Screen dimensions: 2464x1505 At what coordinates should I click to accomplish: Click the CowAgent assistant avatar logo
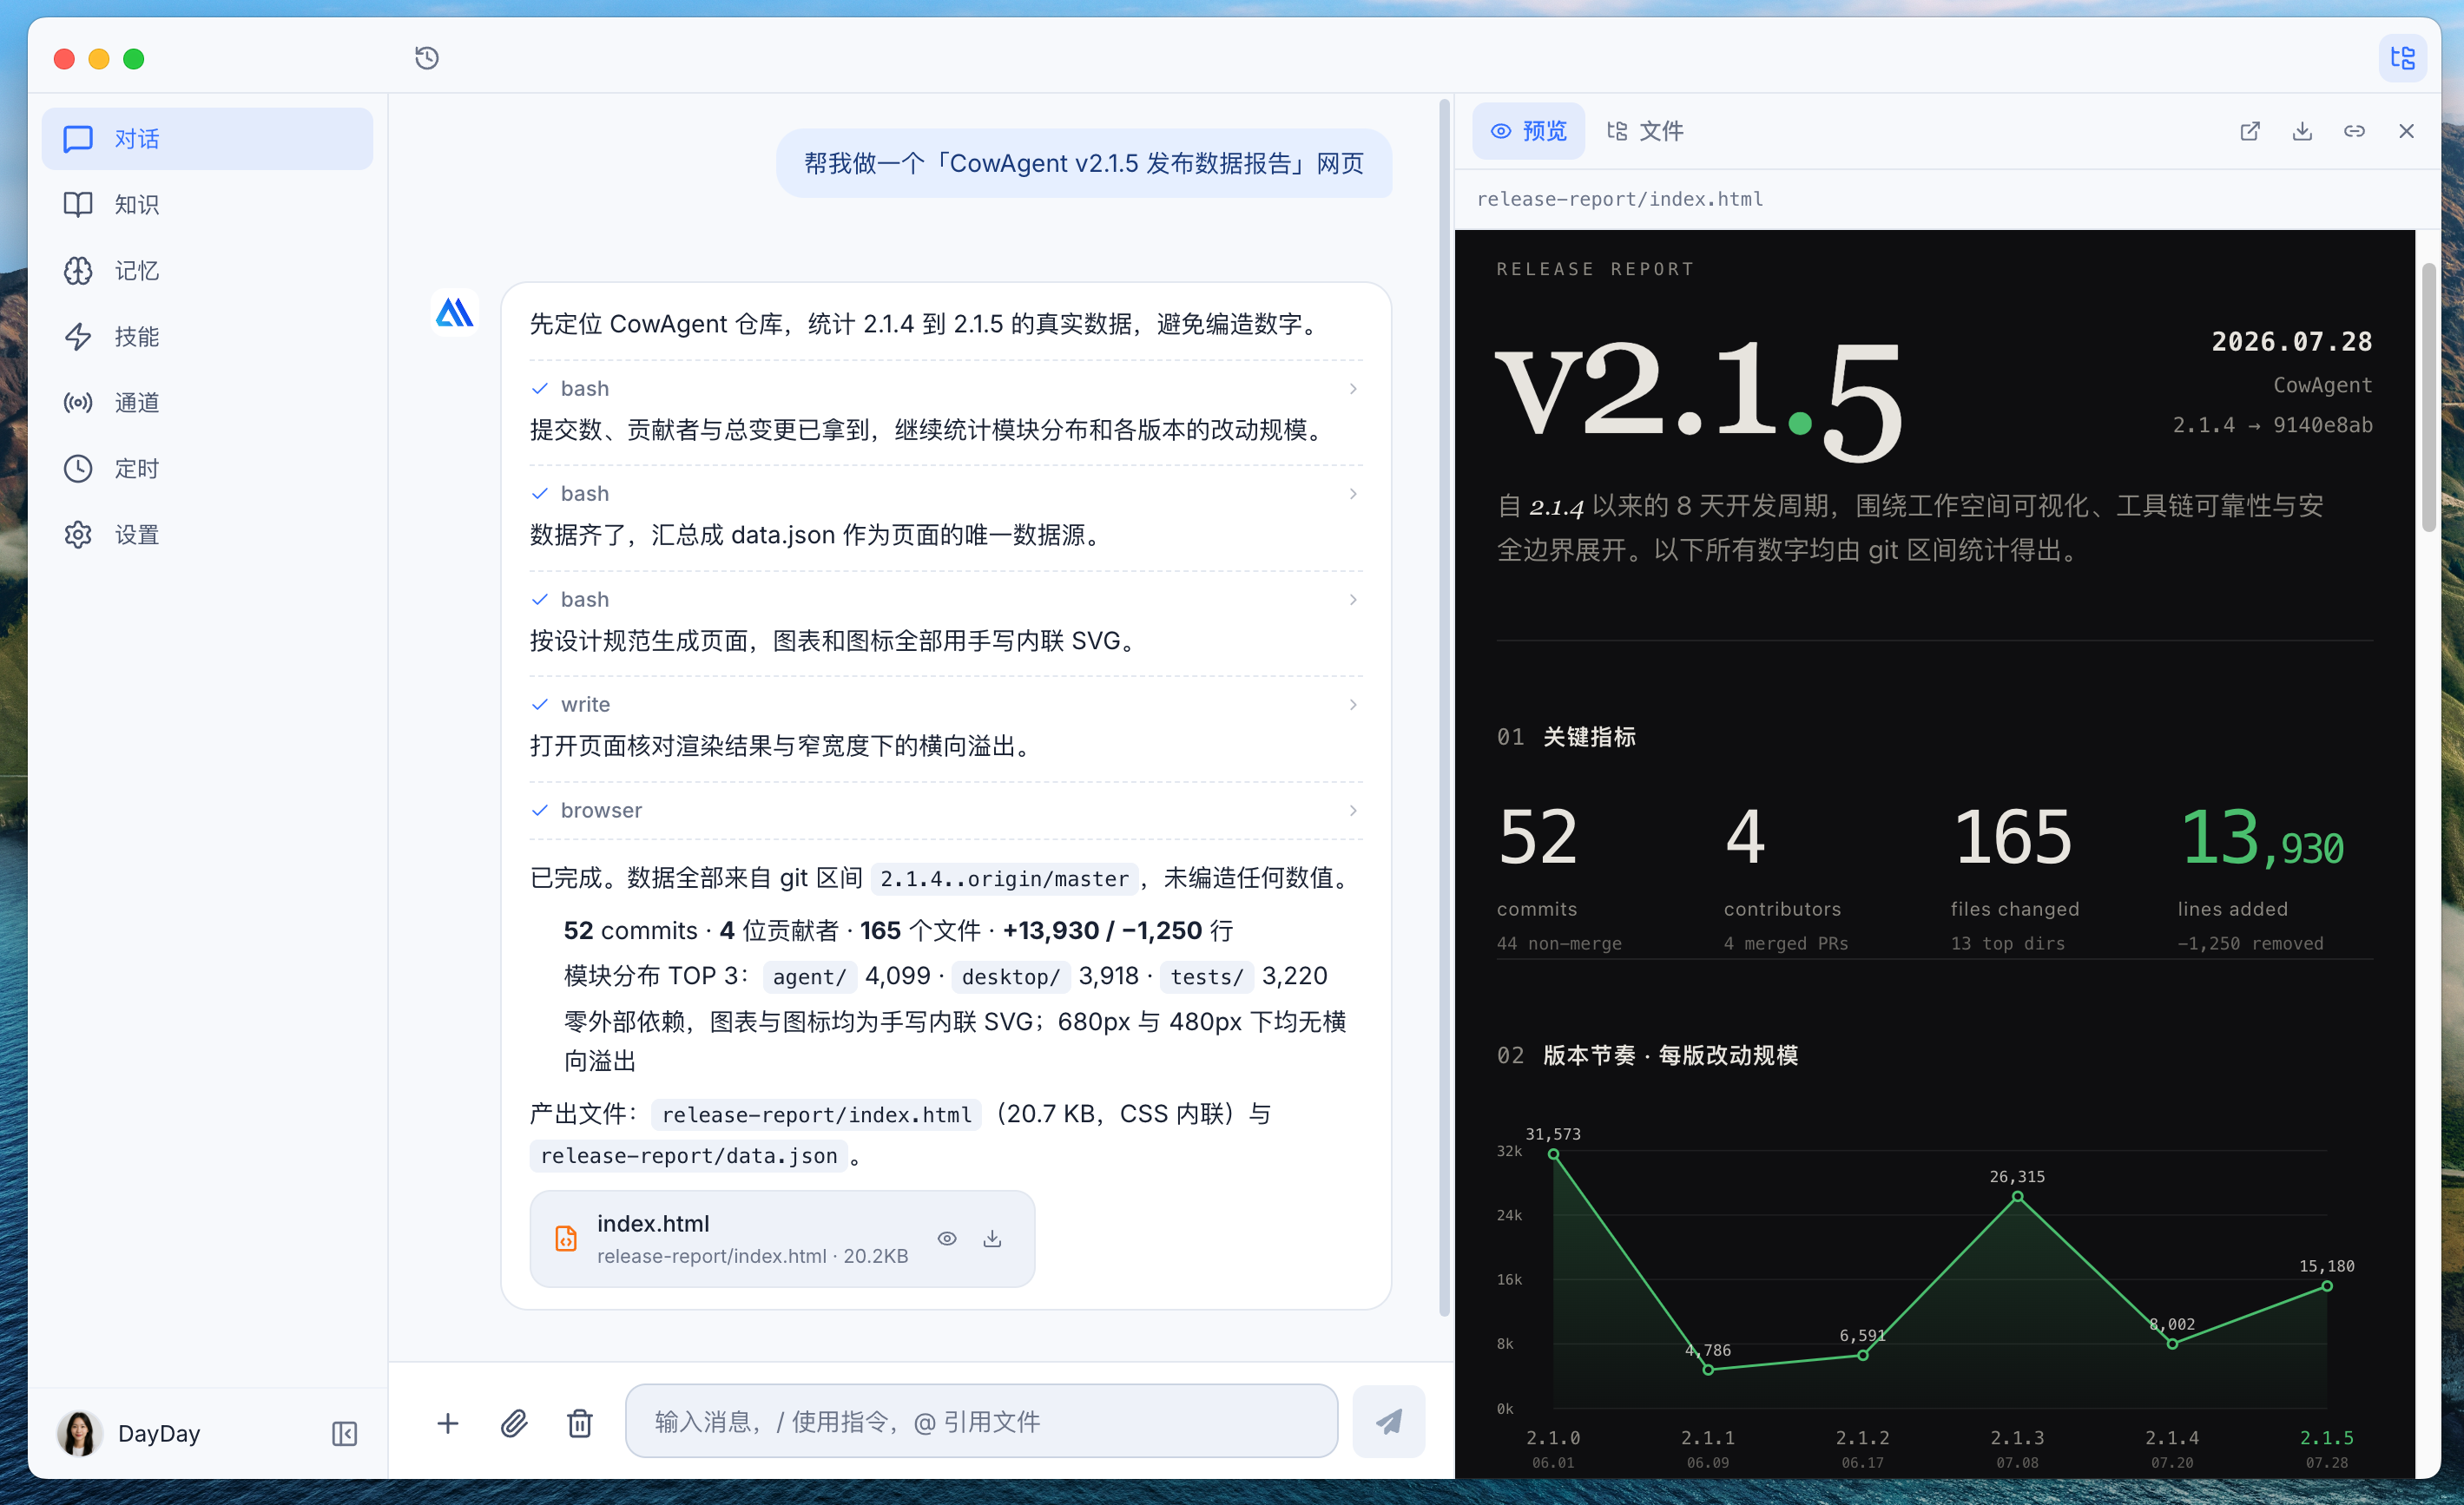point(454,313)
